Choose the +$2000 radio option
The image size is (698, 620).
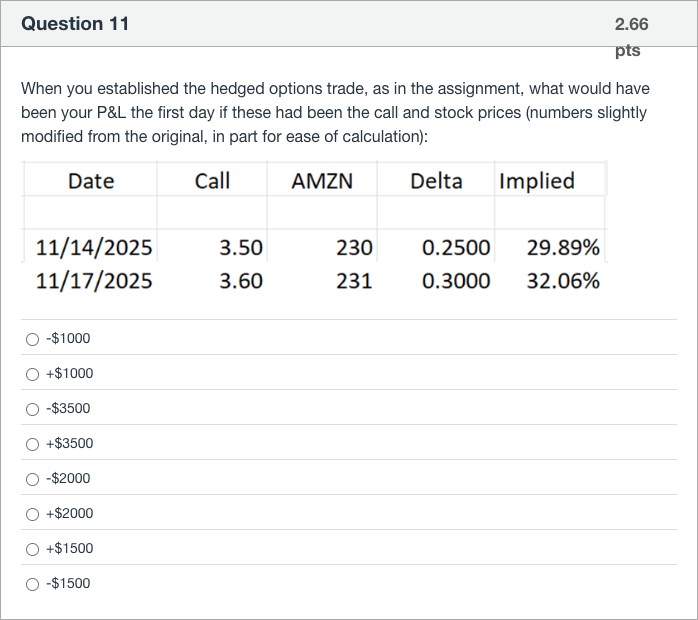point(33,514)
